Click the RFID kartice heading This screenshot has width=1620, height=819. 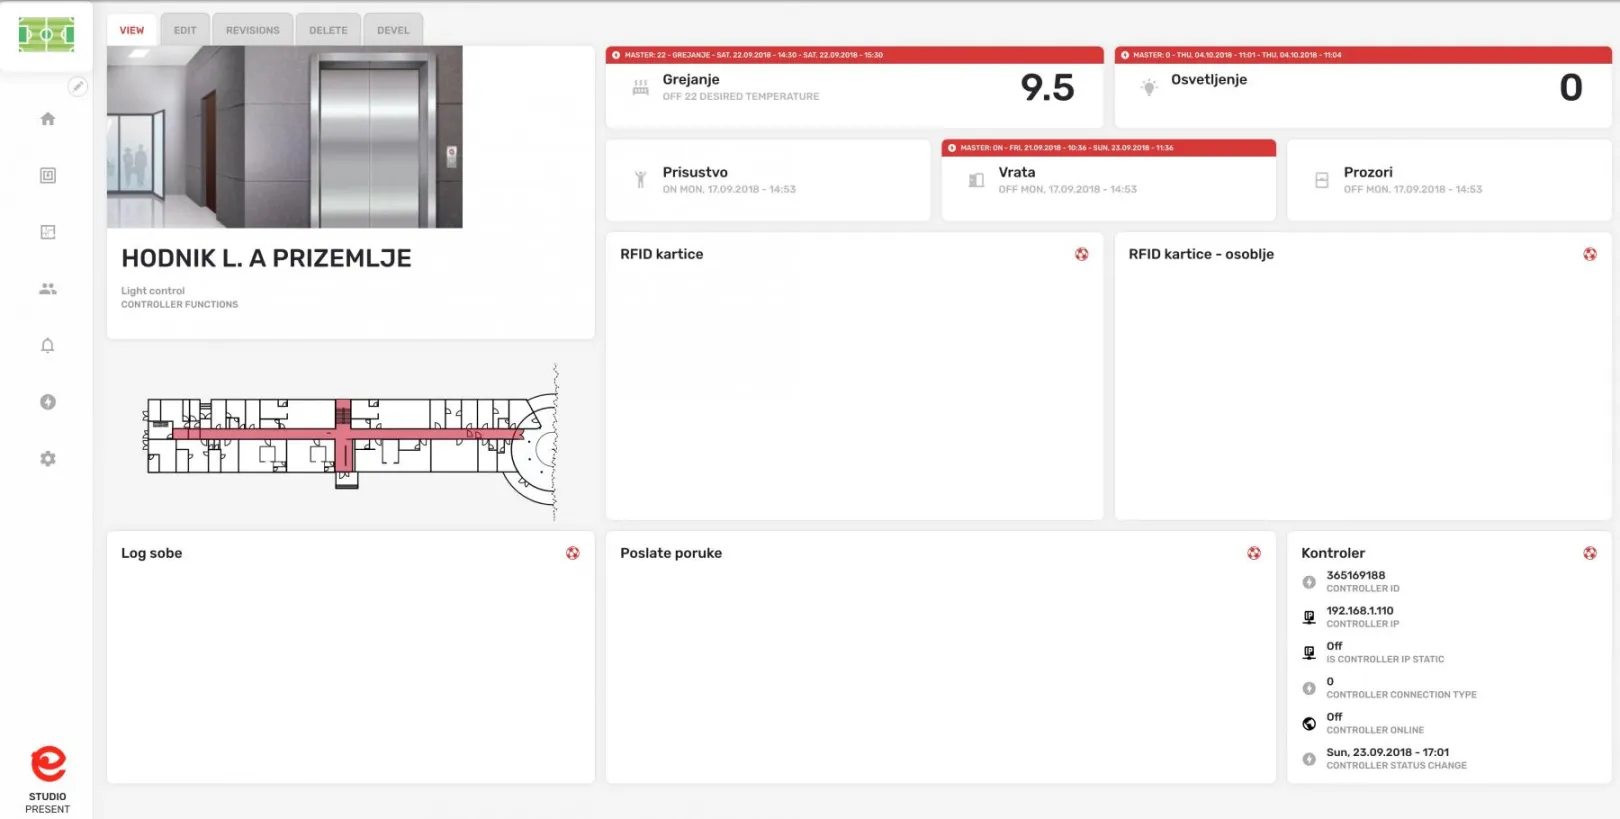(x=661, y=254)
